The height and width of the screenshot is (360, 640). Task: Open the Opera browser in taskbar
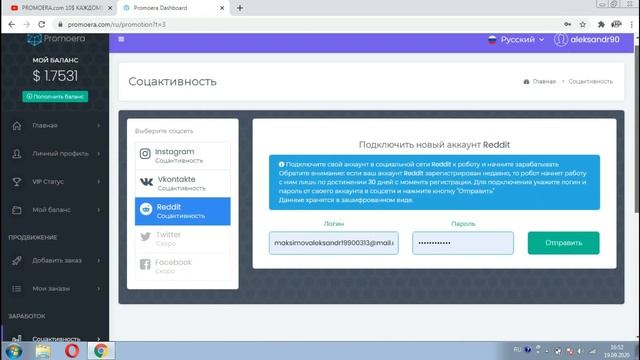coord(72,351)
